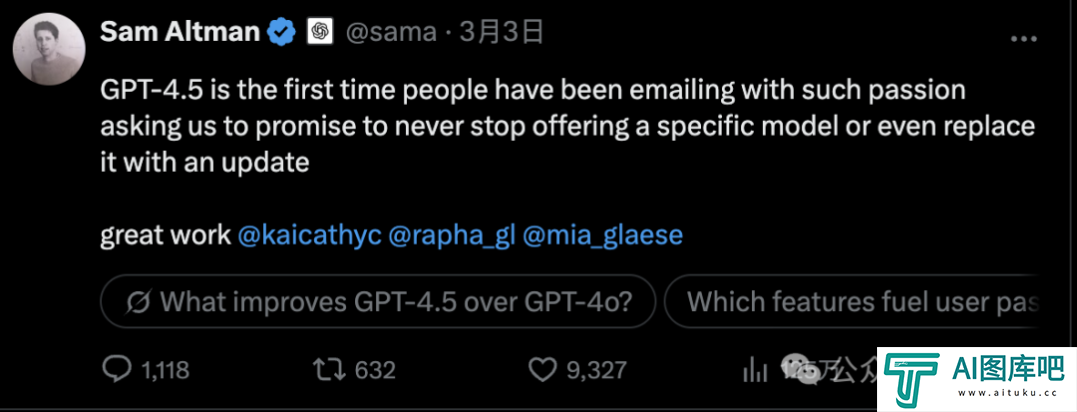Open the @mia_glaese mention
This screenshot has width=1077, height=412.
(602, 235)
